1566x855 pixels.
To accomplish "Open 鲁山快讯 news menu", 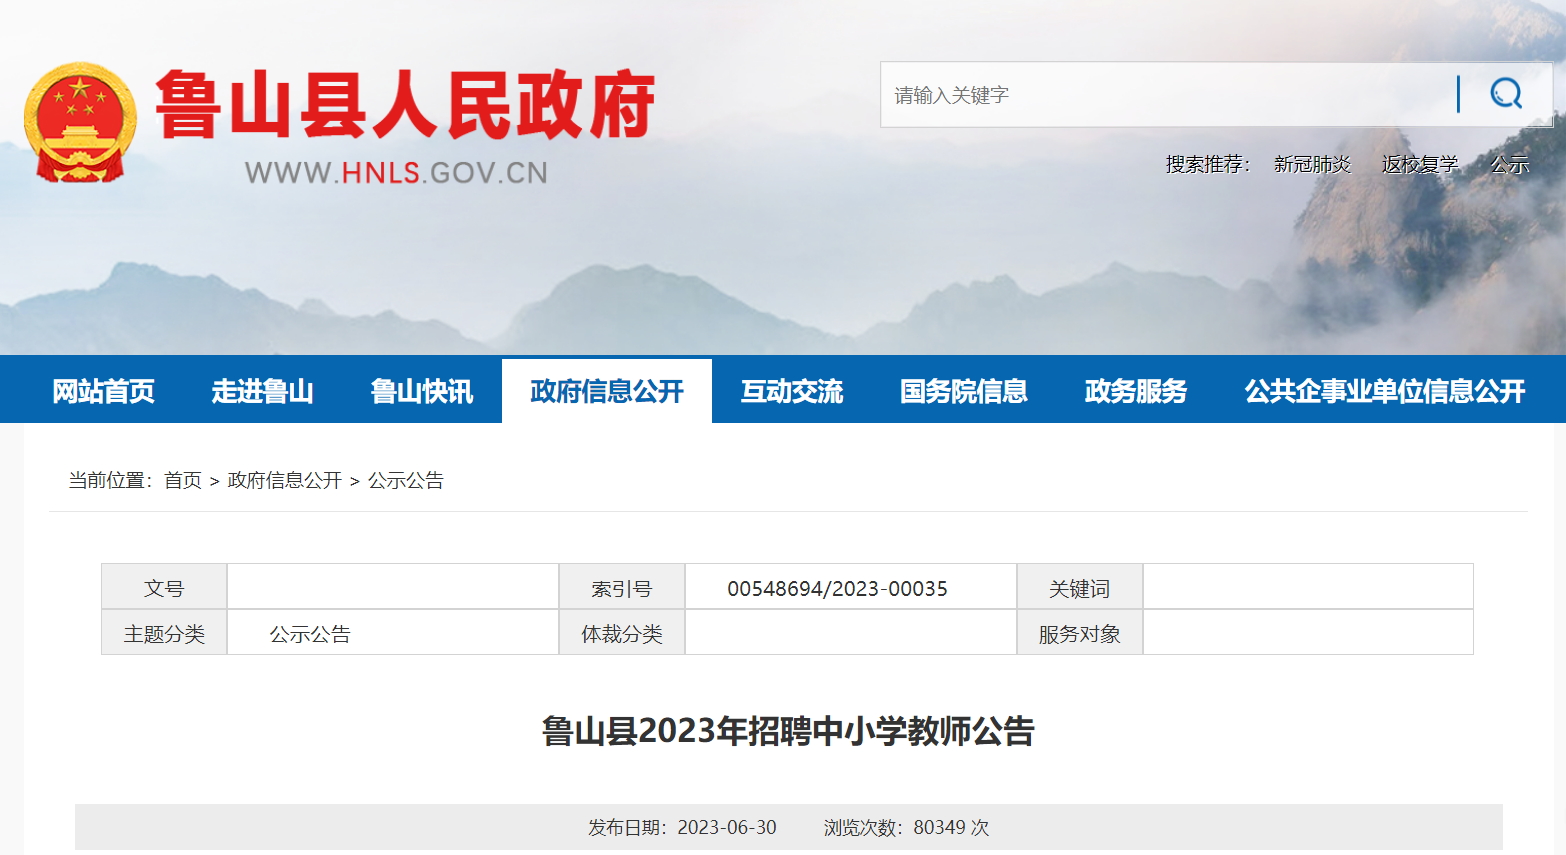I will pyautogui.click(x=422, y=391).
